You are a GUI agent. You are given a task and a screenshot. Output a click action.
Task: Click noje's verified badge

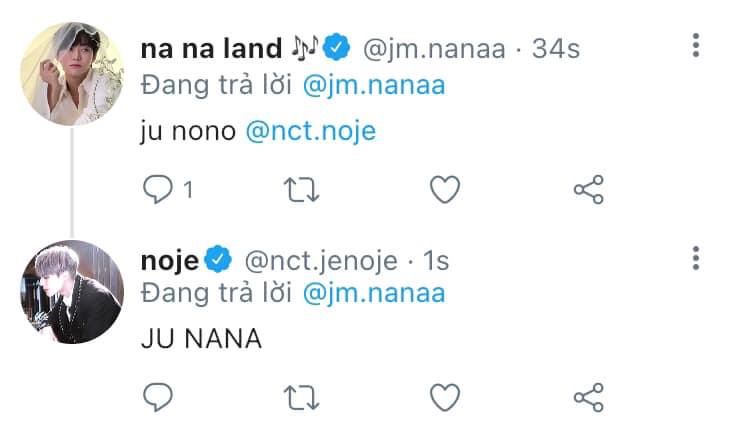pyautogui.click(x=219, y=261)
